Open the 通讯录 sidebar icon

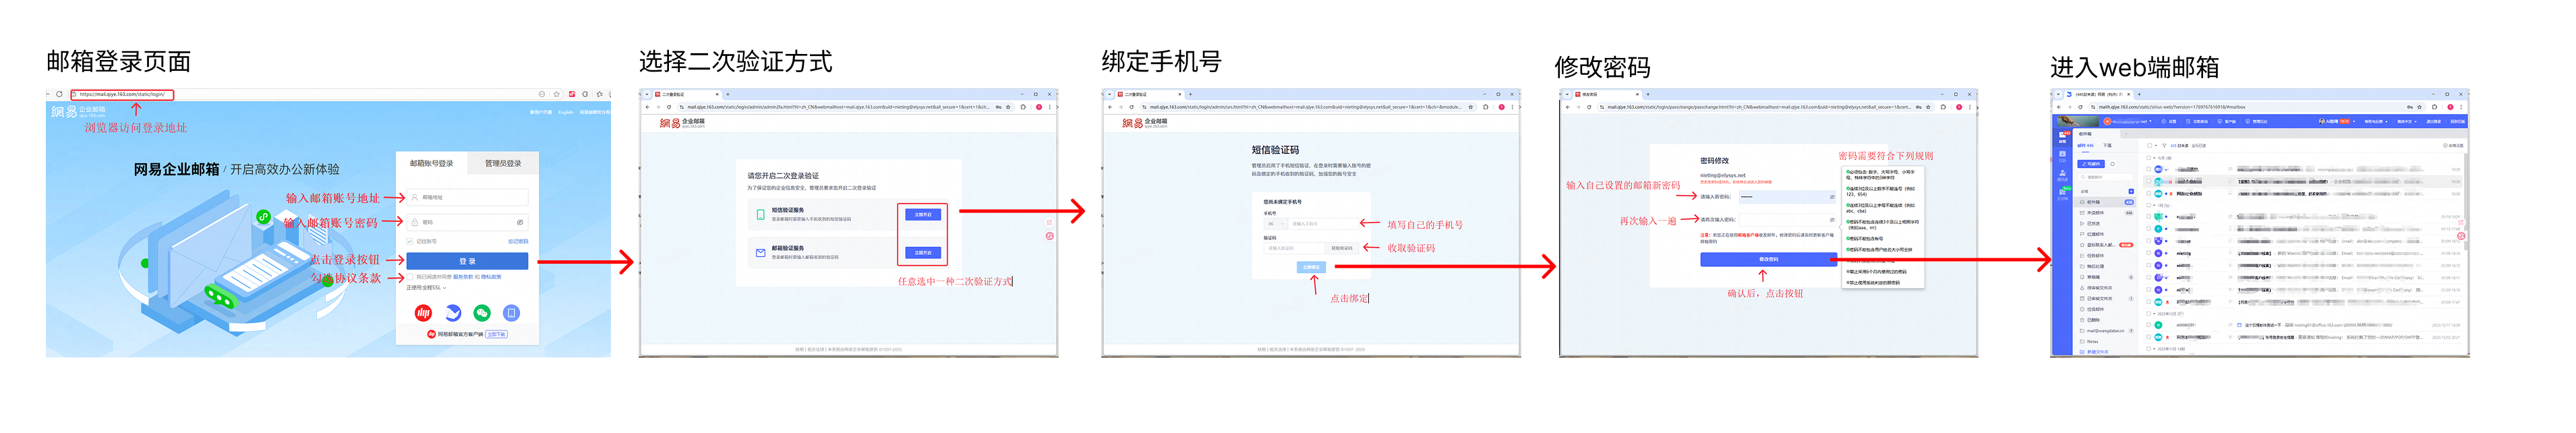pos(2063,175)
